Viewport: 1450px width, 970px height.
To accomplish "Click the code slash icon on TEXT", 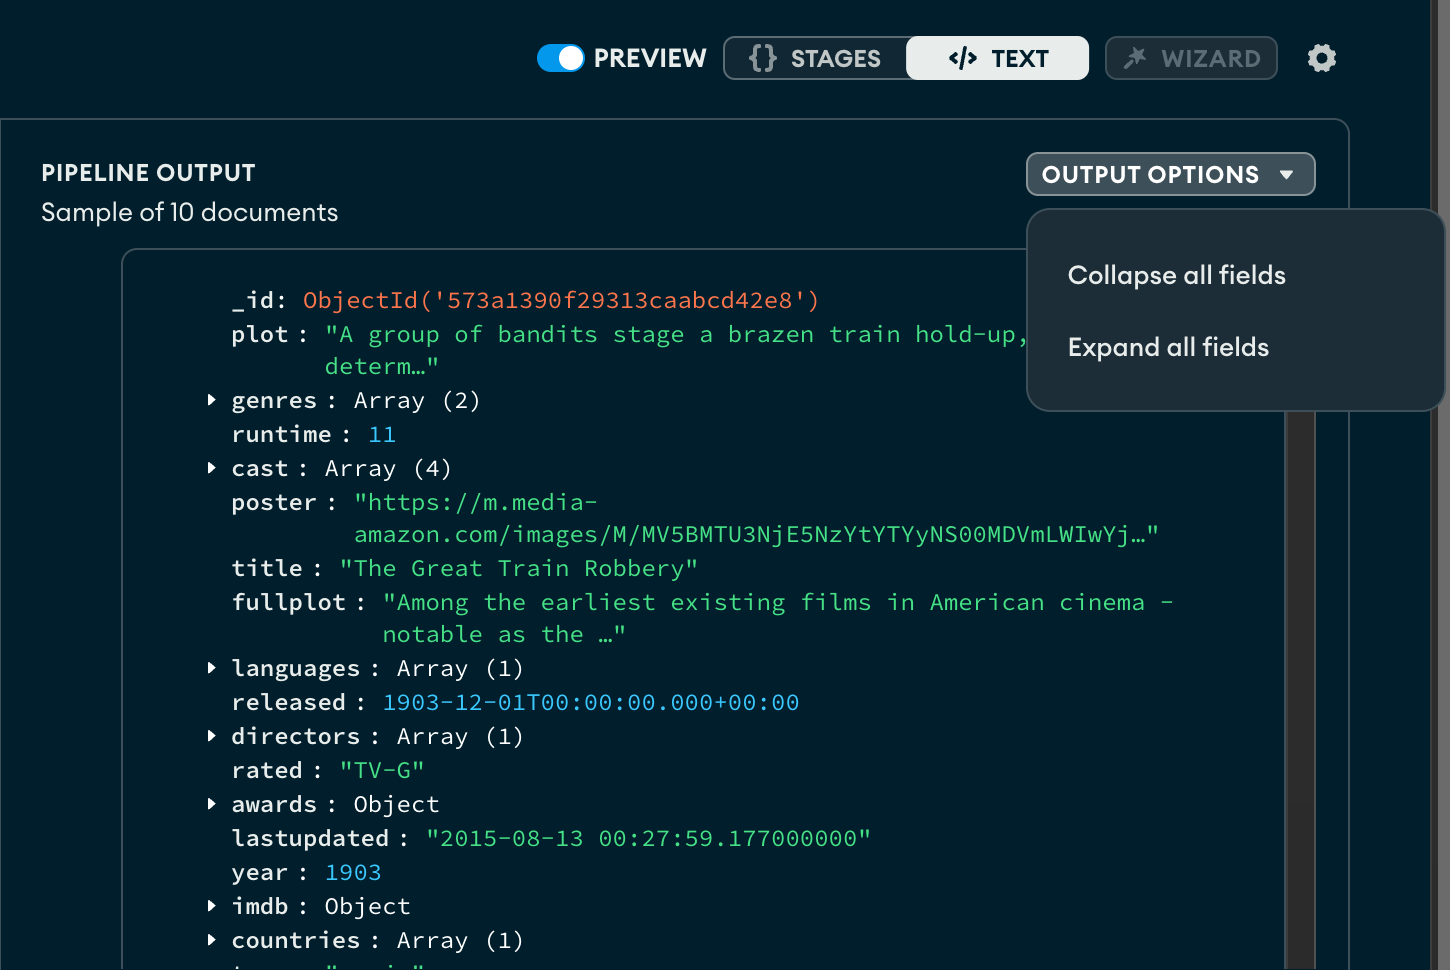I will coord(960,58).
